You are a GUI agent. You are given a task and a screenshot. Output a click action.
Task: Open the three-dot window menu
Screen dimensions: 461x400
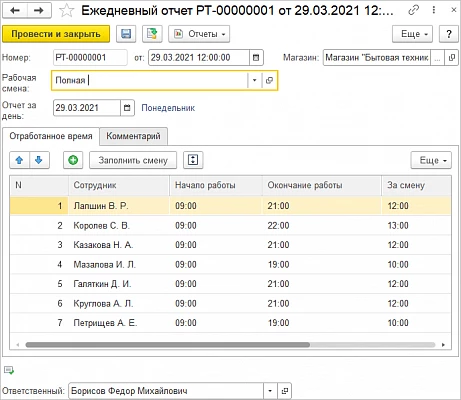click(x=434, y=10)
